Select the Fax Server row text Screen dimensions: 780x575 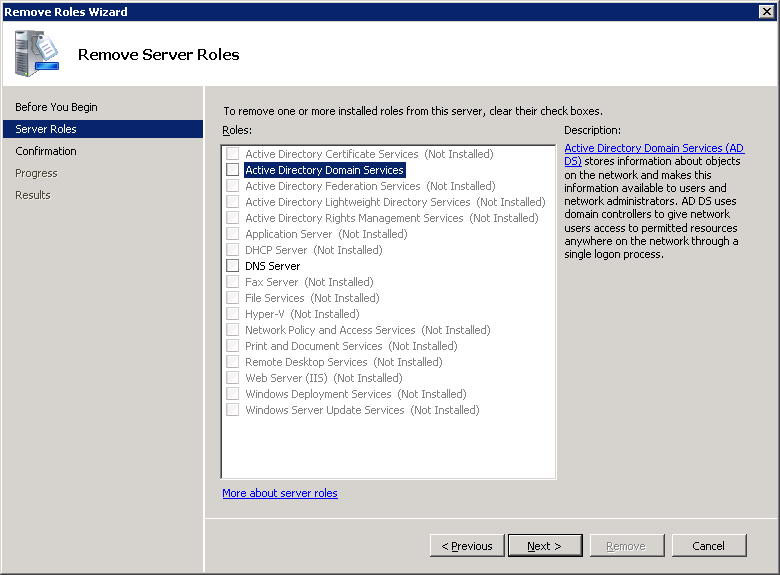click(x=309, y=282)
